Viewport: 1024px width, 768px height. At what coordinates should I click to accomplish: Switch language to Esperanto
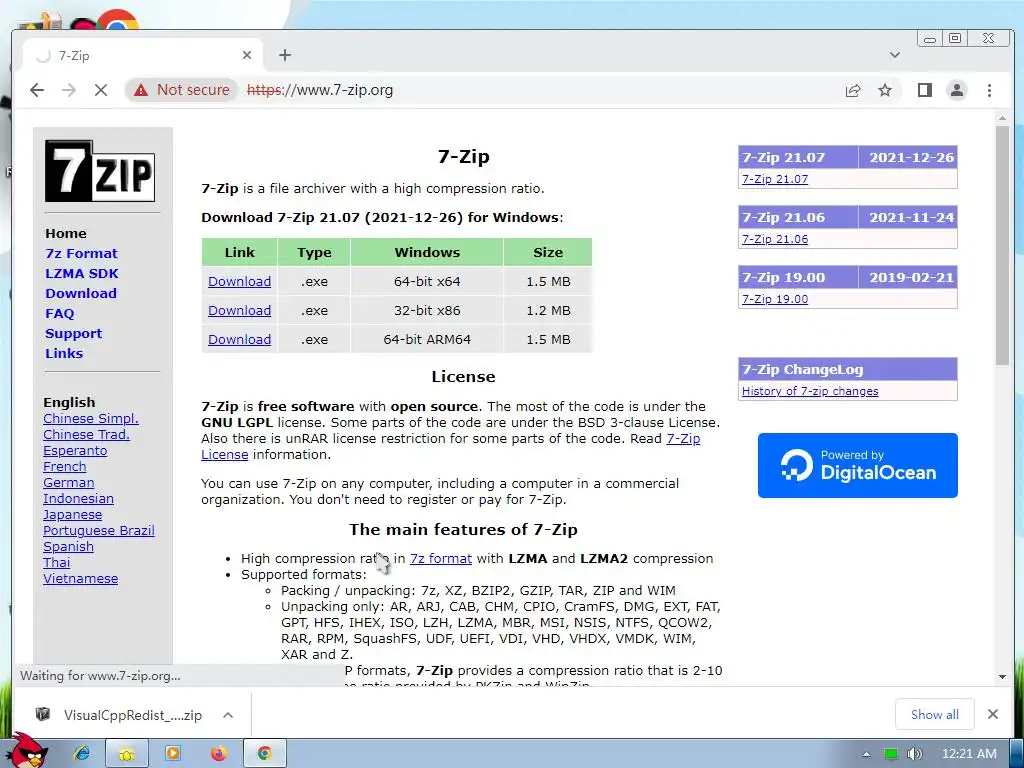[75, 451]
